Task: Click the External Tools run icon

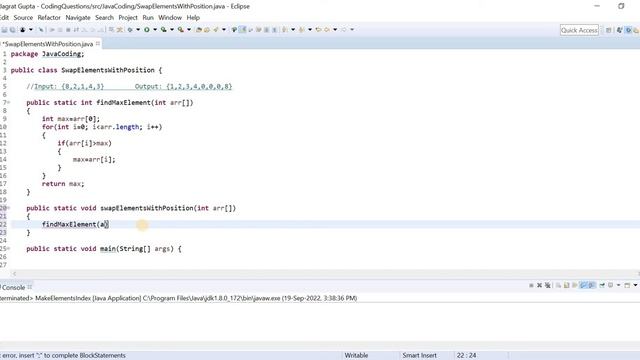Action: tap(180, 30)
